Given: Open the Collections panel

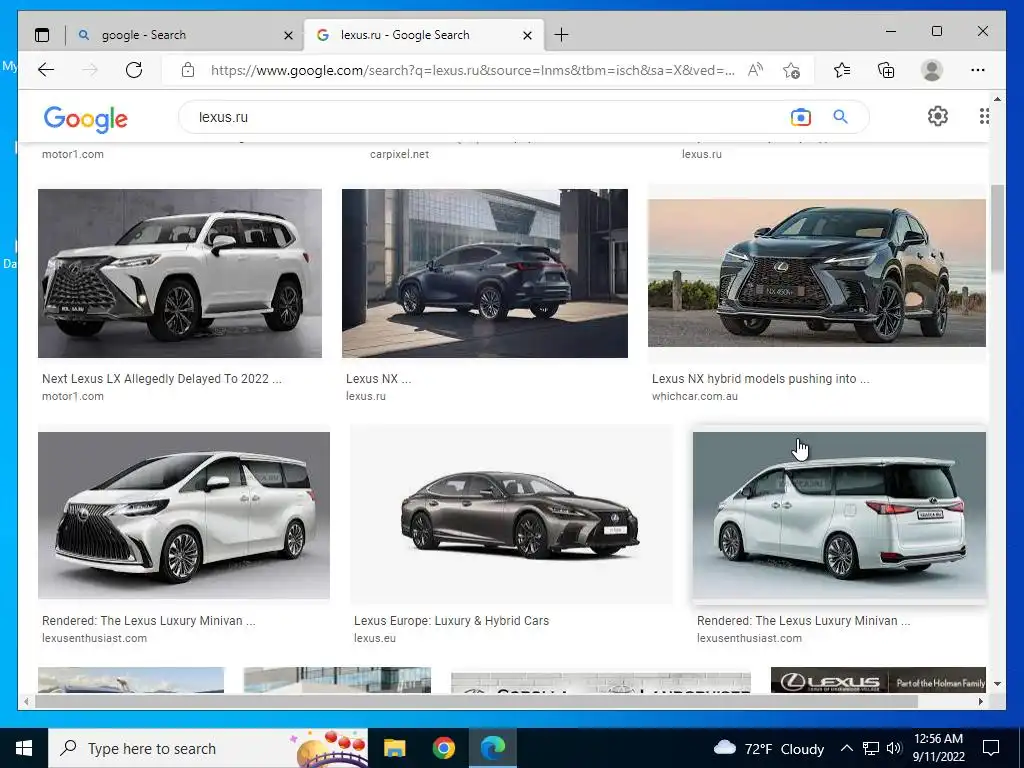Looking at the screenshot, I should [x=886, y=70].
